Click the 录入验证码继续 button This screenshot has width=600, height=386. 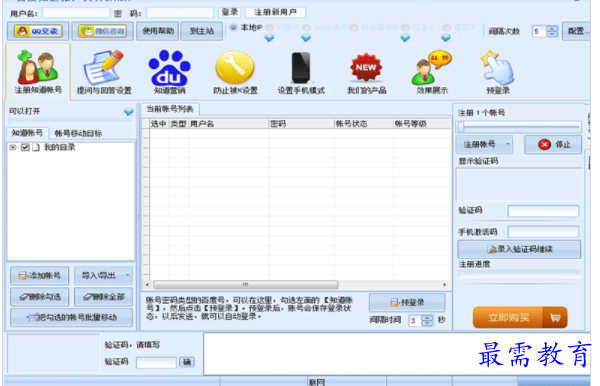coord(519,249)
